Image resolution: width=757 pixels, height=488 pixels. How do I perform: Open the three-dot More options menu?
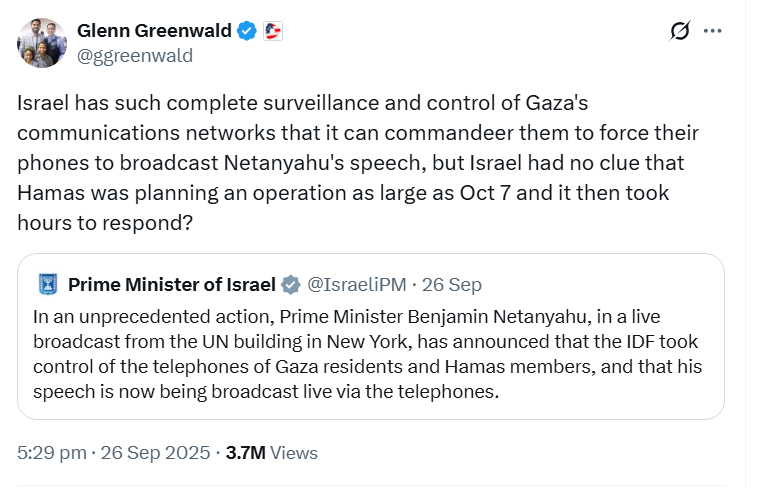(712, 31)
